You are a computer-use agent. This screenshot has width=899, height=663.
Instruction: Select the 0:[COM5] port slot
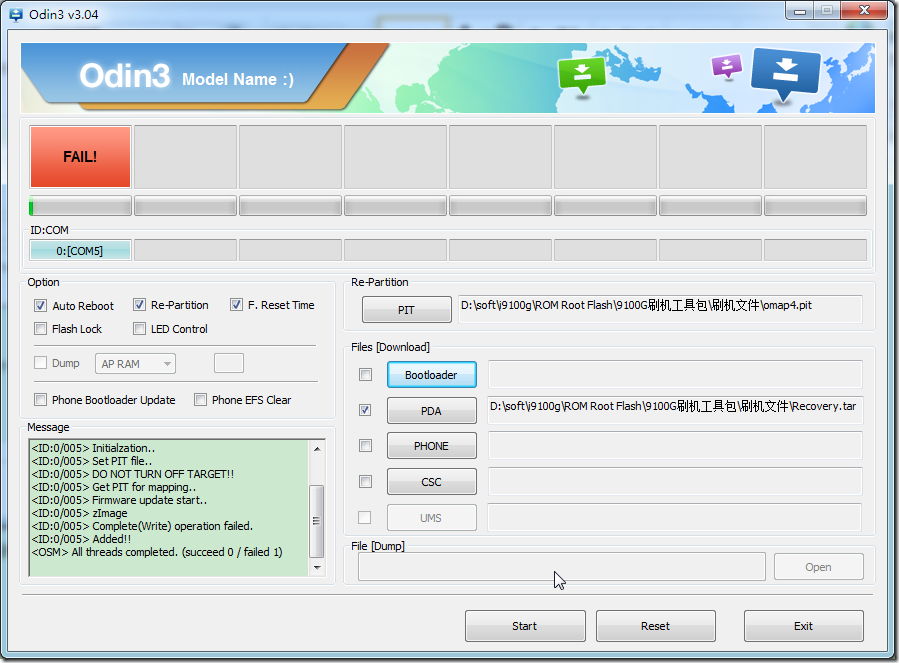80,251
